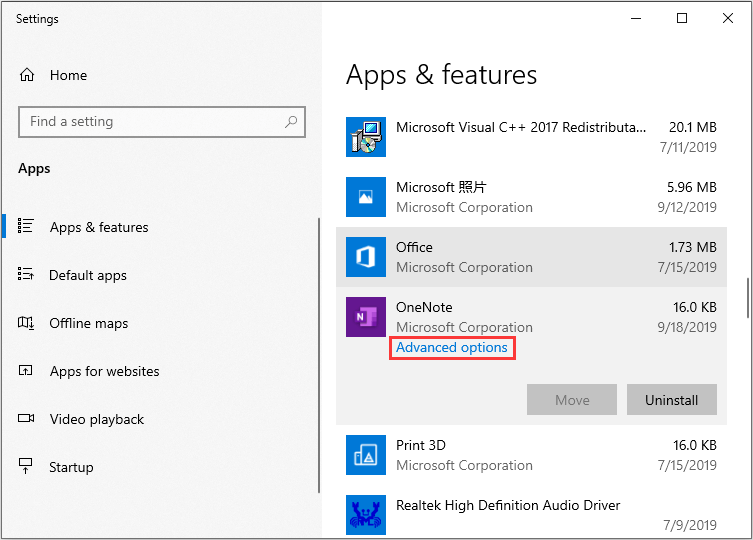The image size is (753, 540).
Task: Click the Print 3D app icon
Action: (x=366, y=455)
